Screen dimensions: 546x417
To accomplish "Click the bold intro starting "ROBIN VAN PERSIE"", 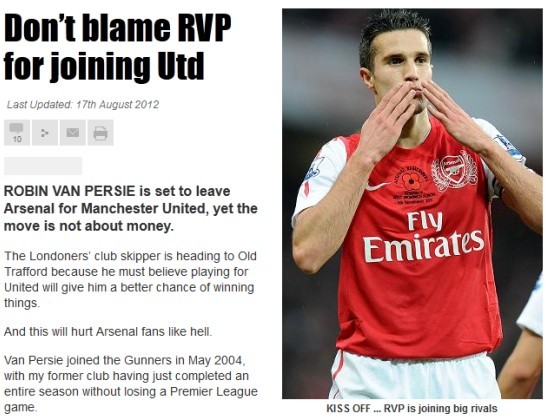I will (131, 208).
